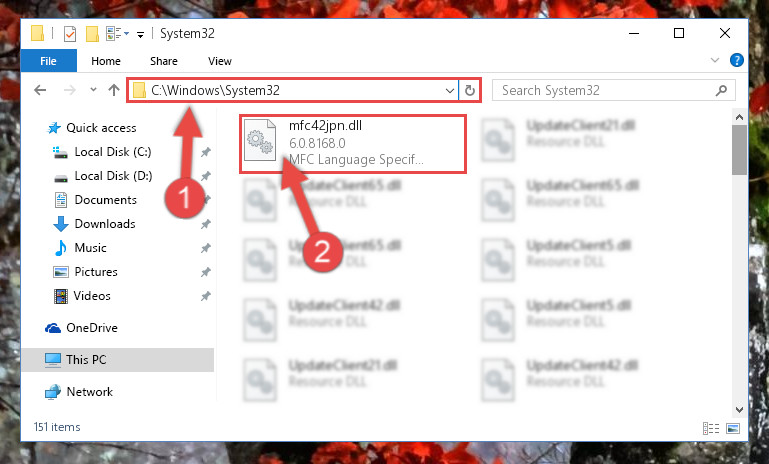This screenshot has width=769, height=464.
Task: Select the mfc42jpn.dll file
Action: pyautogui.click(x=353, y=143)
